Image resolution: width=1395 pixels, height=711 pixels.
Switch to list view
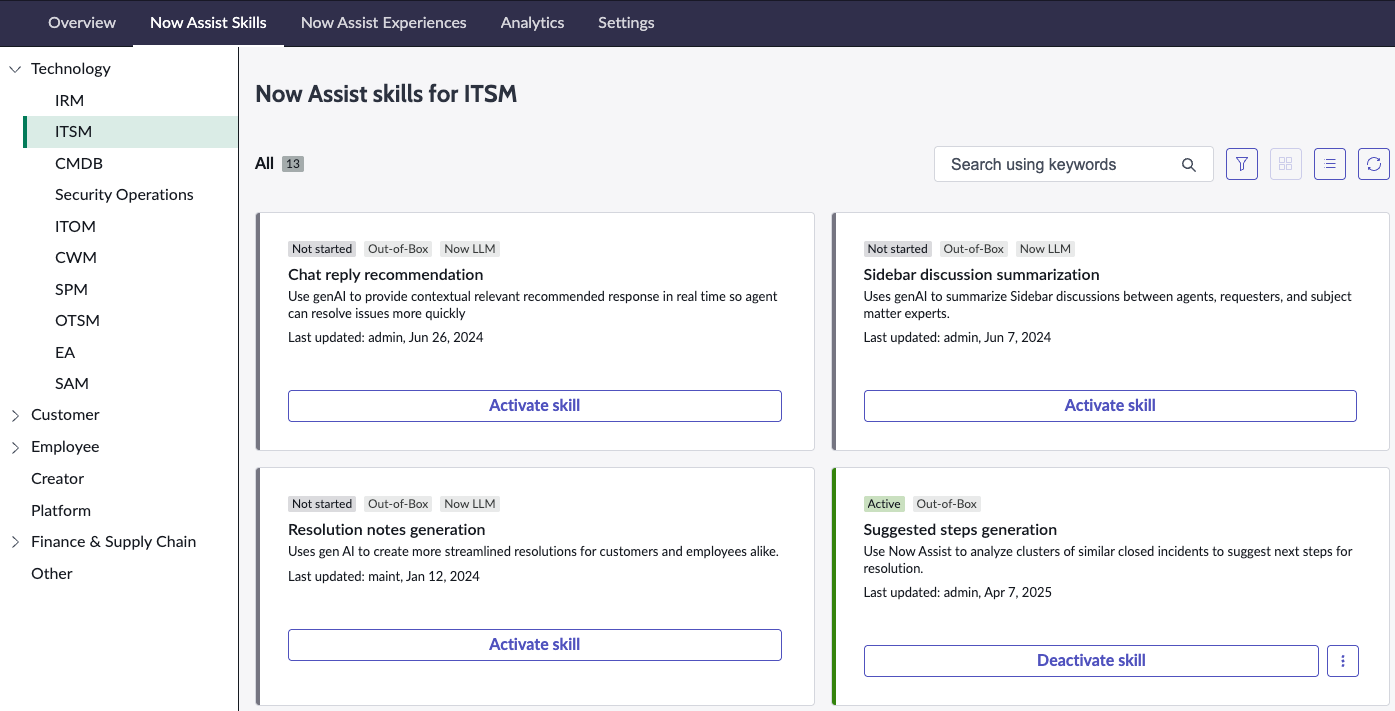[x=1329, y=164]
